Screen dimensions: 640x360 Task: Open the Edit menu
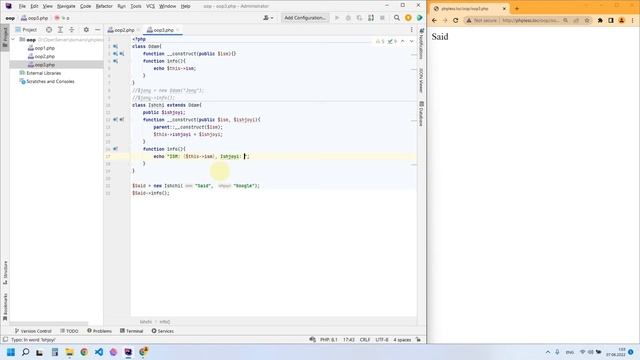[x=34, y=6]
